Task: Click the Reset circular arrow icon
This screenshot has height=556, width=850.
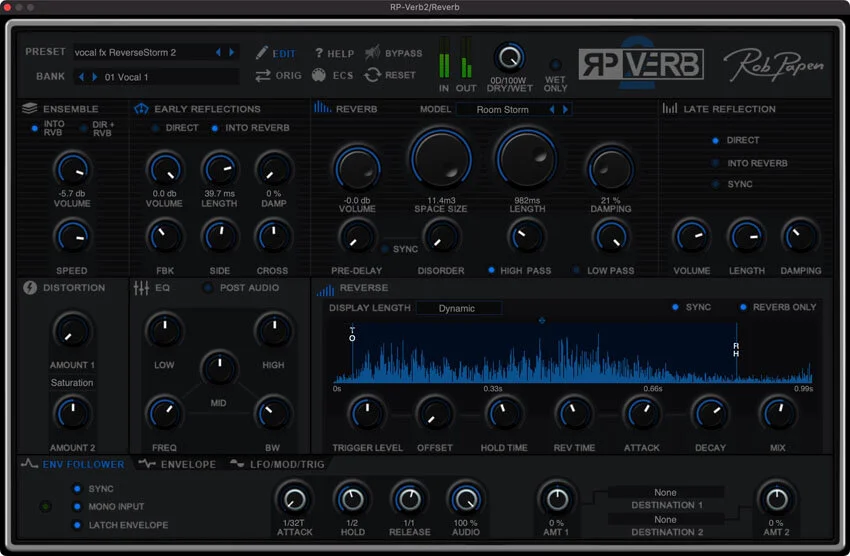Action: click(x=372, y=75)
